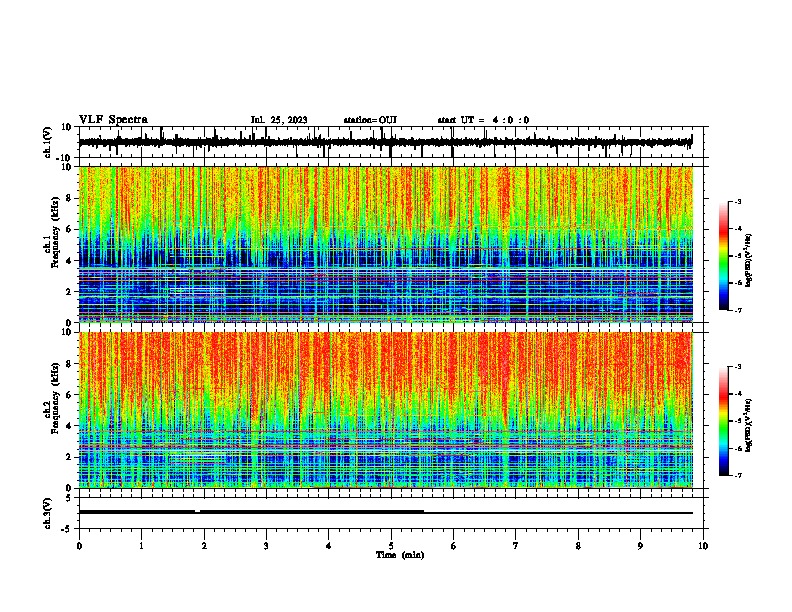Click inside the ch.2 spectrogram panel
This screenshot has width=792, height=612.
point(386,410)
